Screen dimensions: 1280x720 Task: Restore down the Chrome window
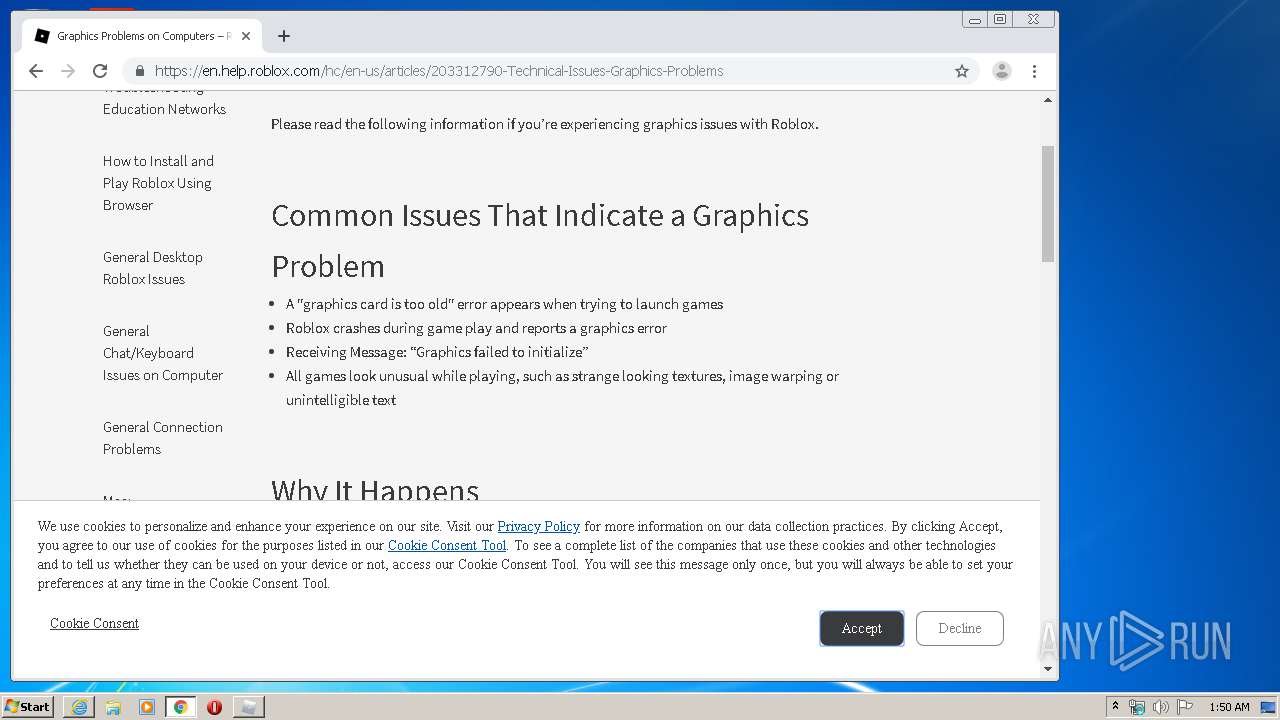pos(999,19)
